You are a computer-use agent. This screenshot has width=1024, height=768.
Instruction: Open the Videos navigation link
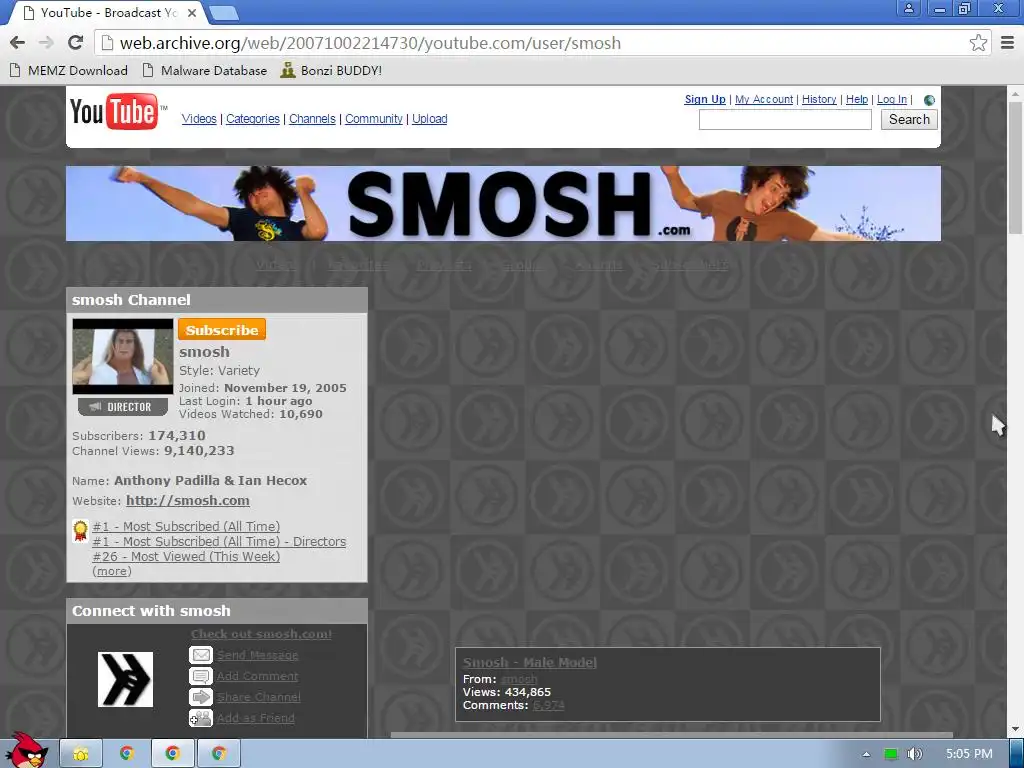pyautogui.click(x=199, y=119)
